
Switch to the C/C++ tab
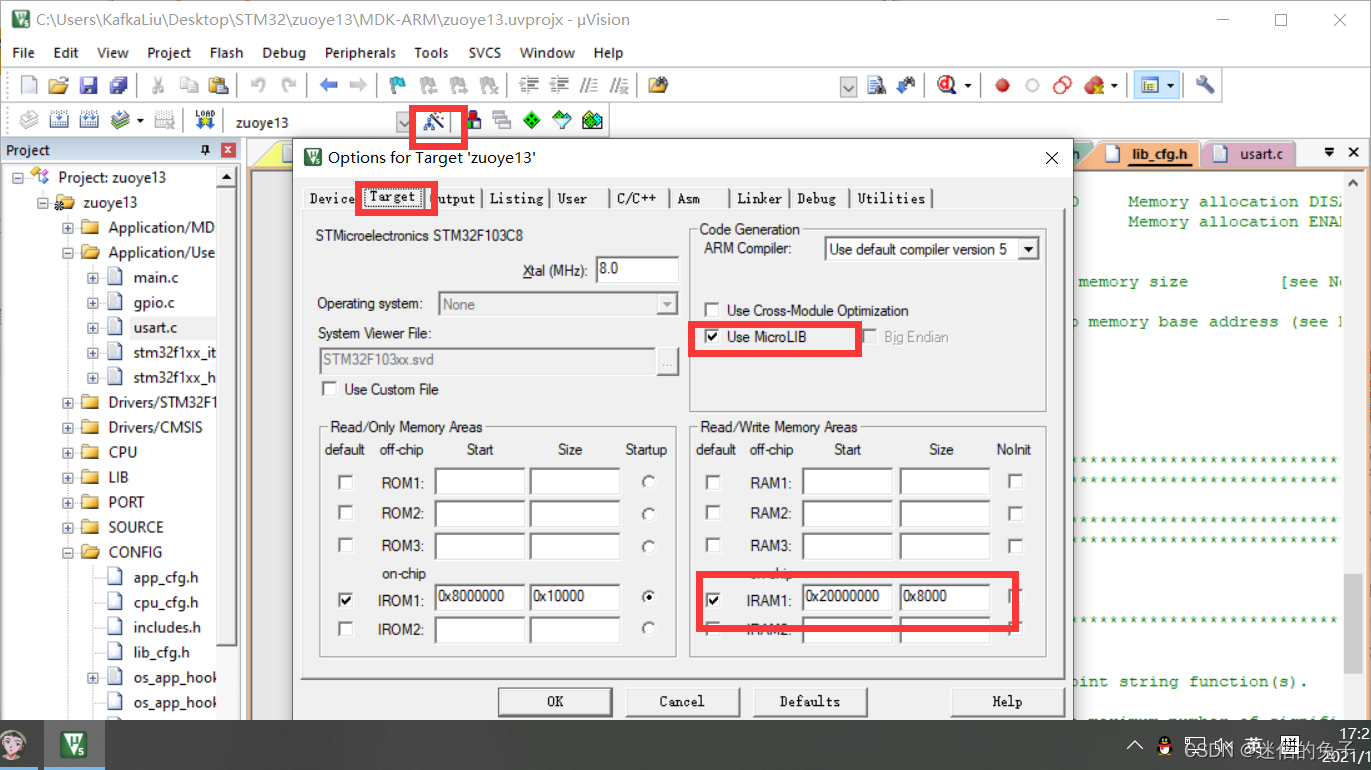coord(636,198)
